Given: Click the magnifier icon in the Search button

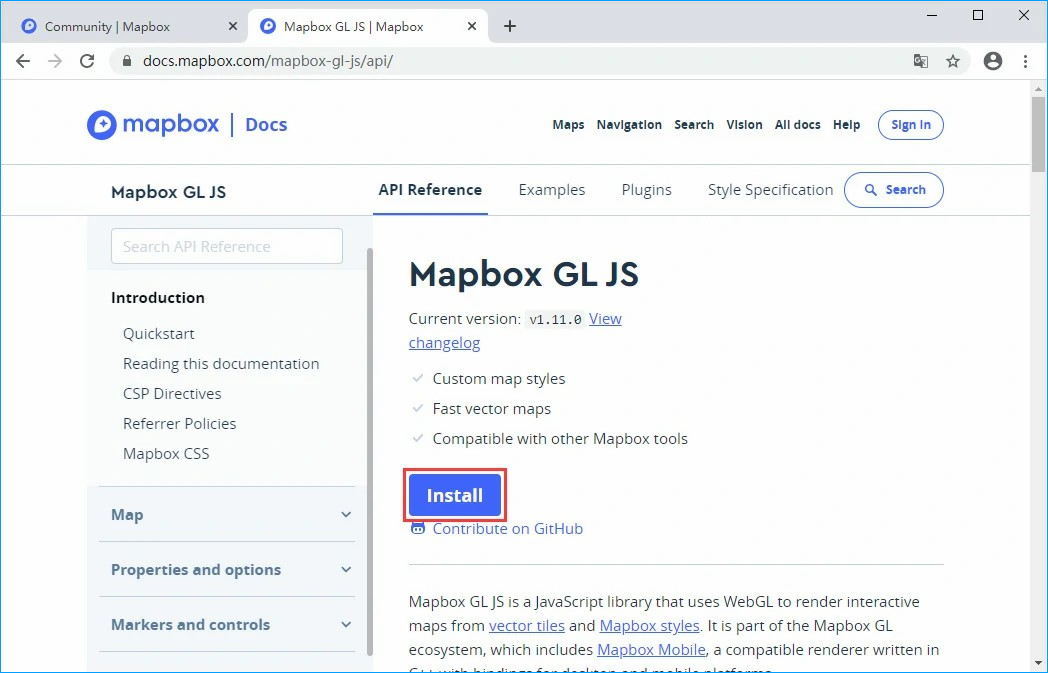Looking at the screenshot, I should coord(872,190).
